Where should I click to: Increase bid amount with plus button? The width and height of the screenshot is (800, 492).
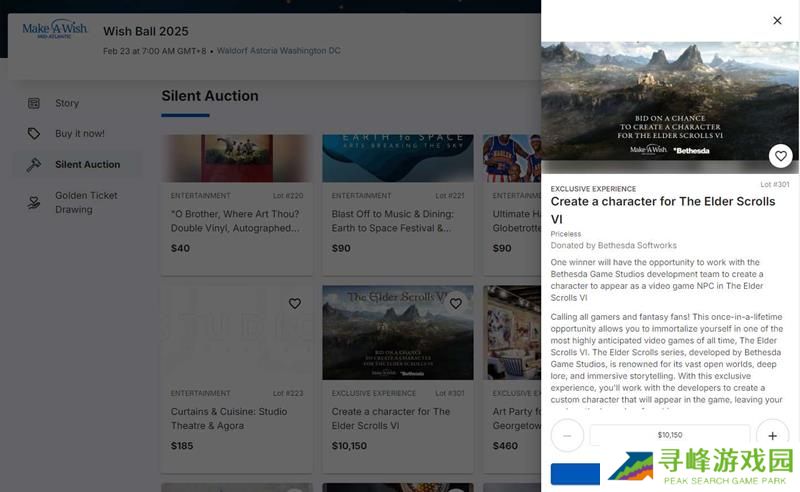click(x=772, y=435)
